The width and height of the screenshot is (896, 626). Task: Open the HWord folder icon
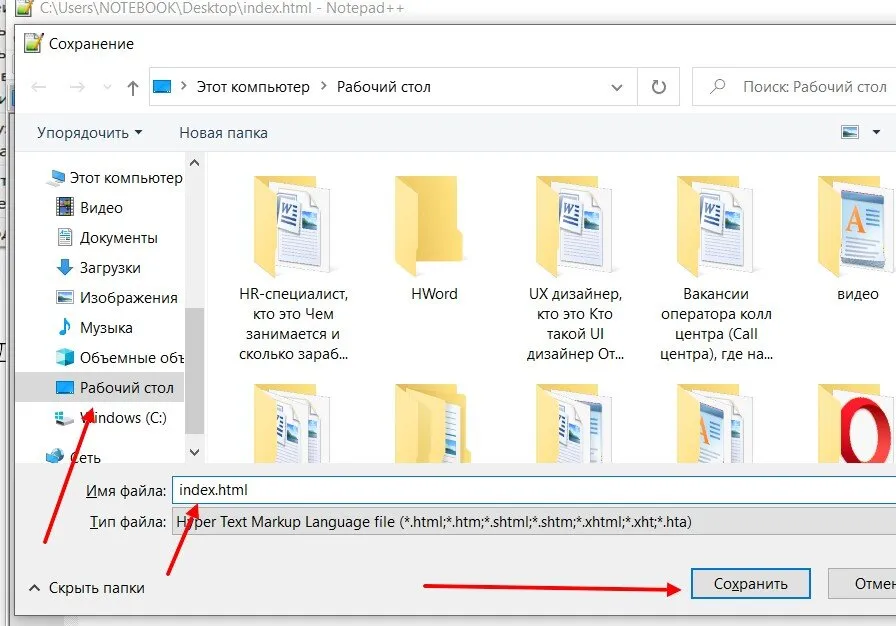click(x=429, y=226)
